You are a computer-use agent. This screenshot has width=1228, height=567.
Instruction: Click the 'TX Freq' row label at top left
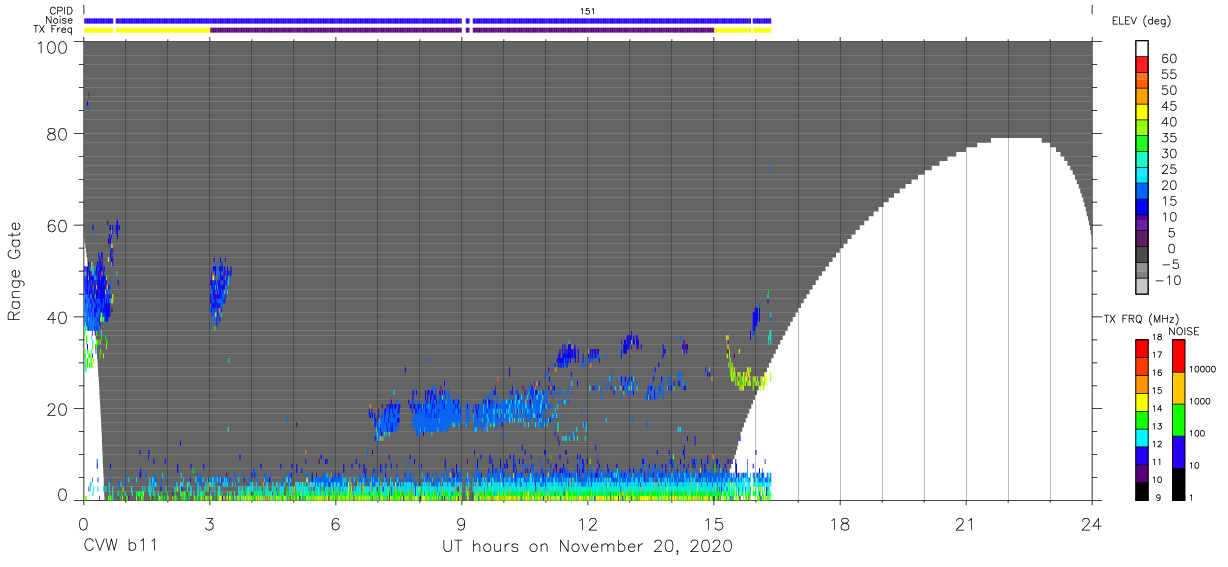click(x=54, y=30)
